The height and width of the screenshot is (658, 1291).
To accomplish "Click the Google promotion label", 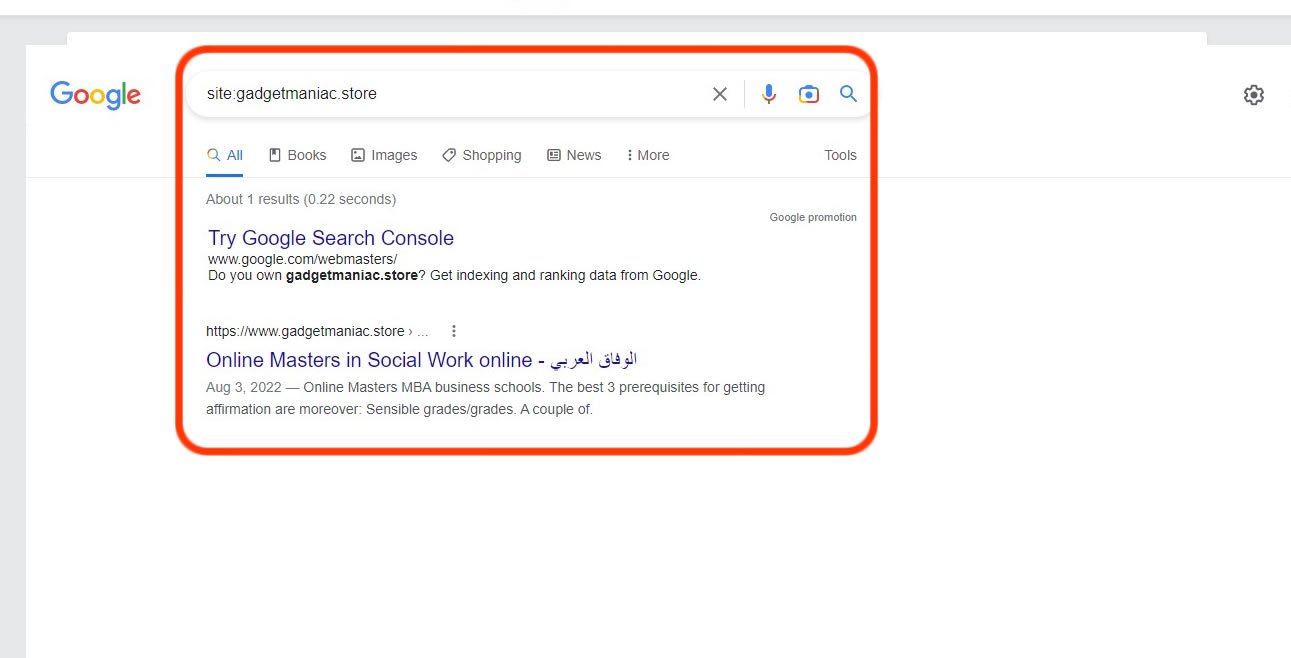I will 813,217.
